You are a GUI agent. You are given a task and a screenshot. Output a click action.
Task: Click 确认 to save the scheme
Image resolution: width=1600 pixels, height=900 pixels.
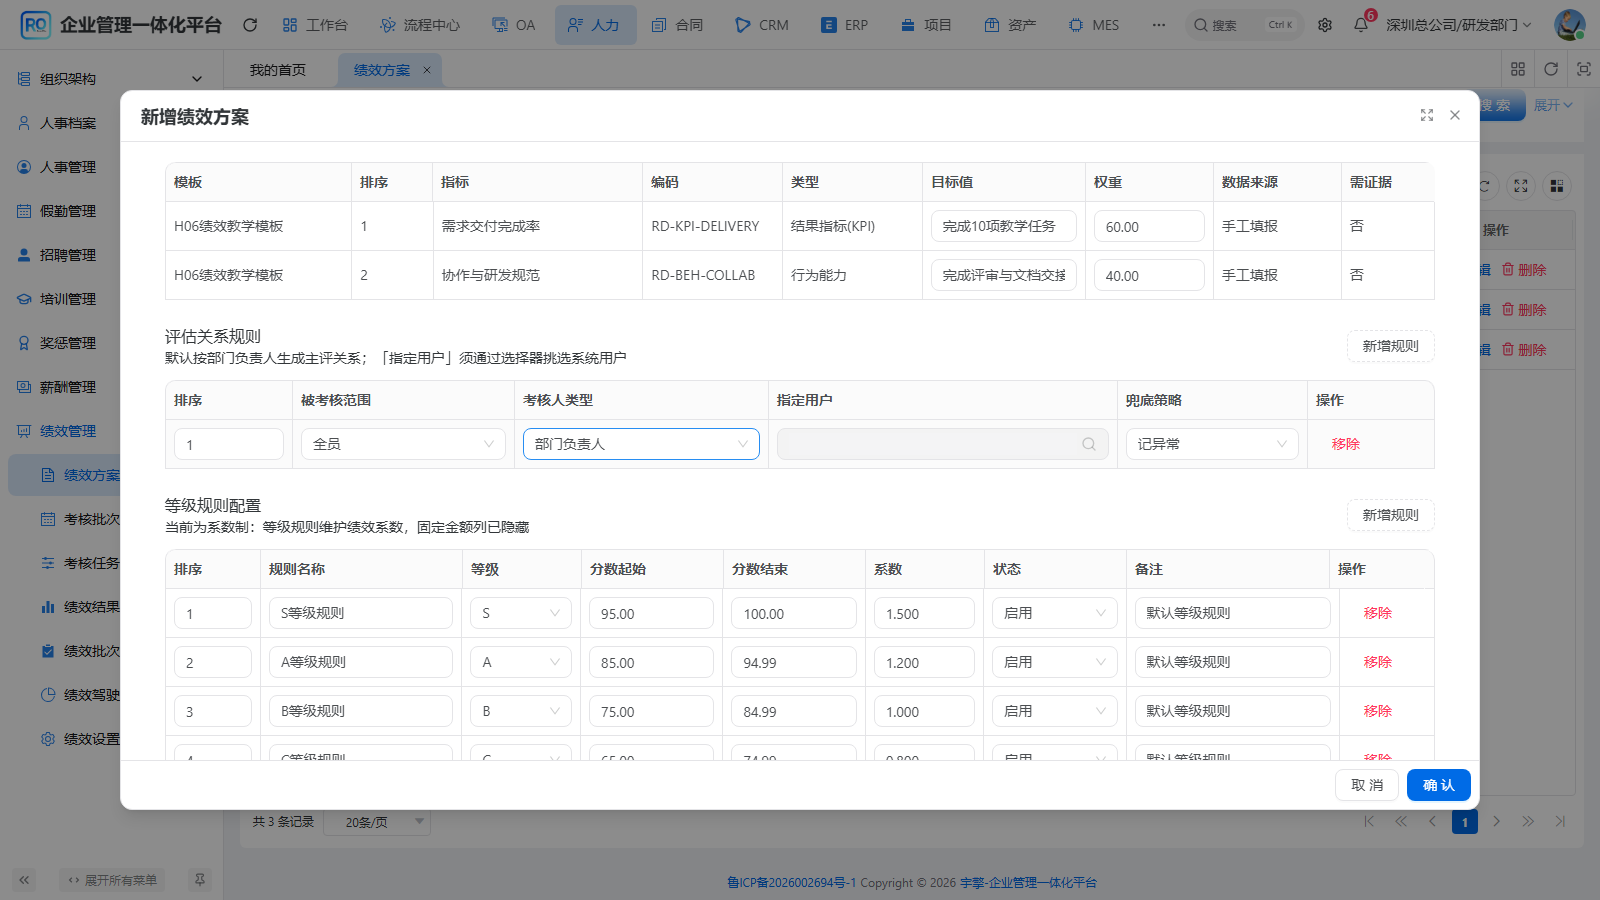click(x=1439, y=785)
